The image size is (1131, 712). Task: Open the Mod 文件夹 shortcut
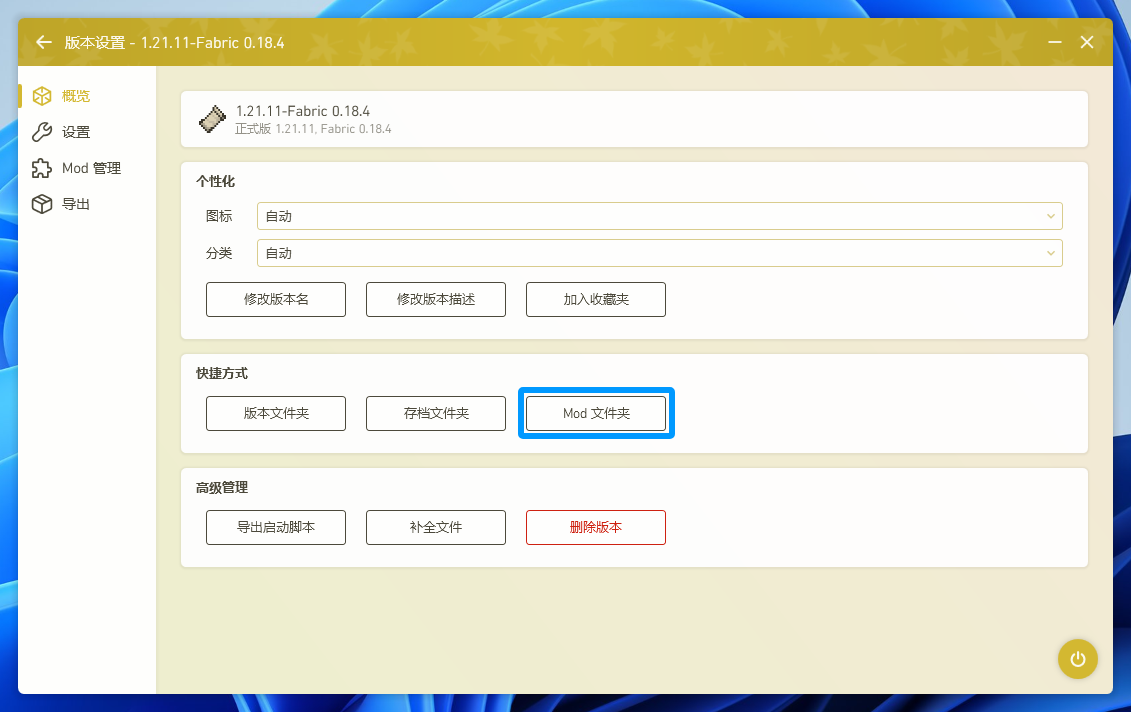click(x=596, y=413)
